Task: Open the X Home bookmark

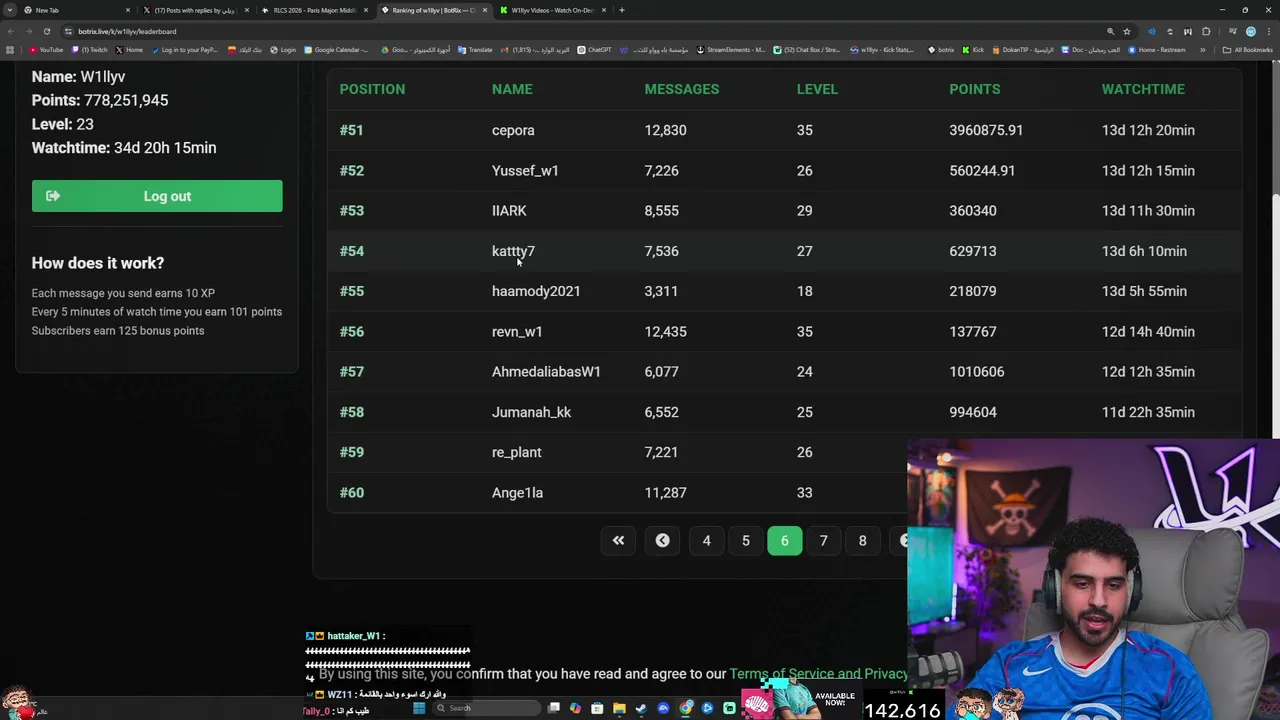Action: pyautogui.click(x=129, y=49)
